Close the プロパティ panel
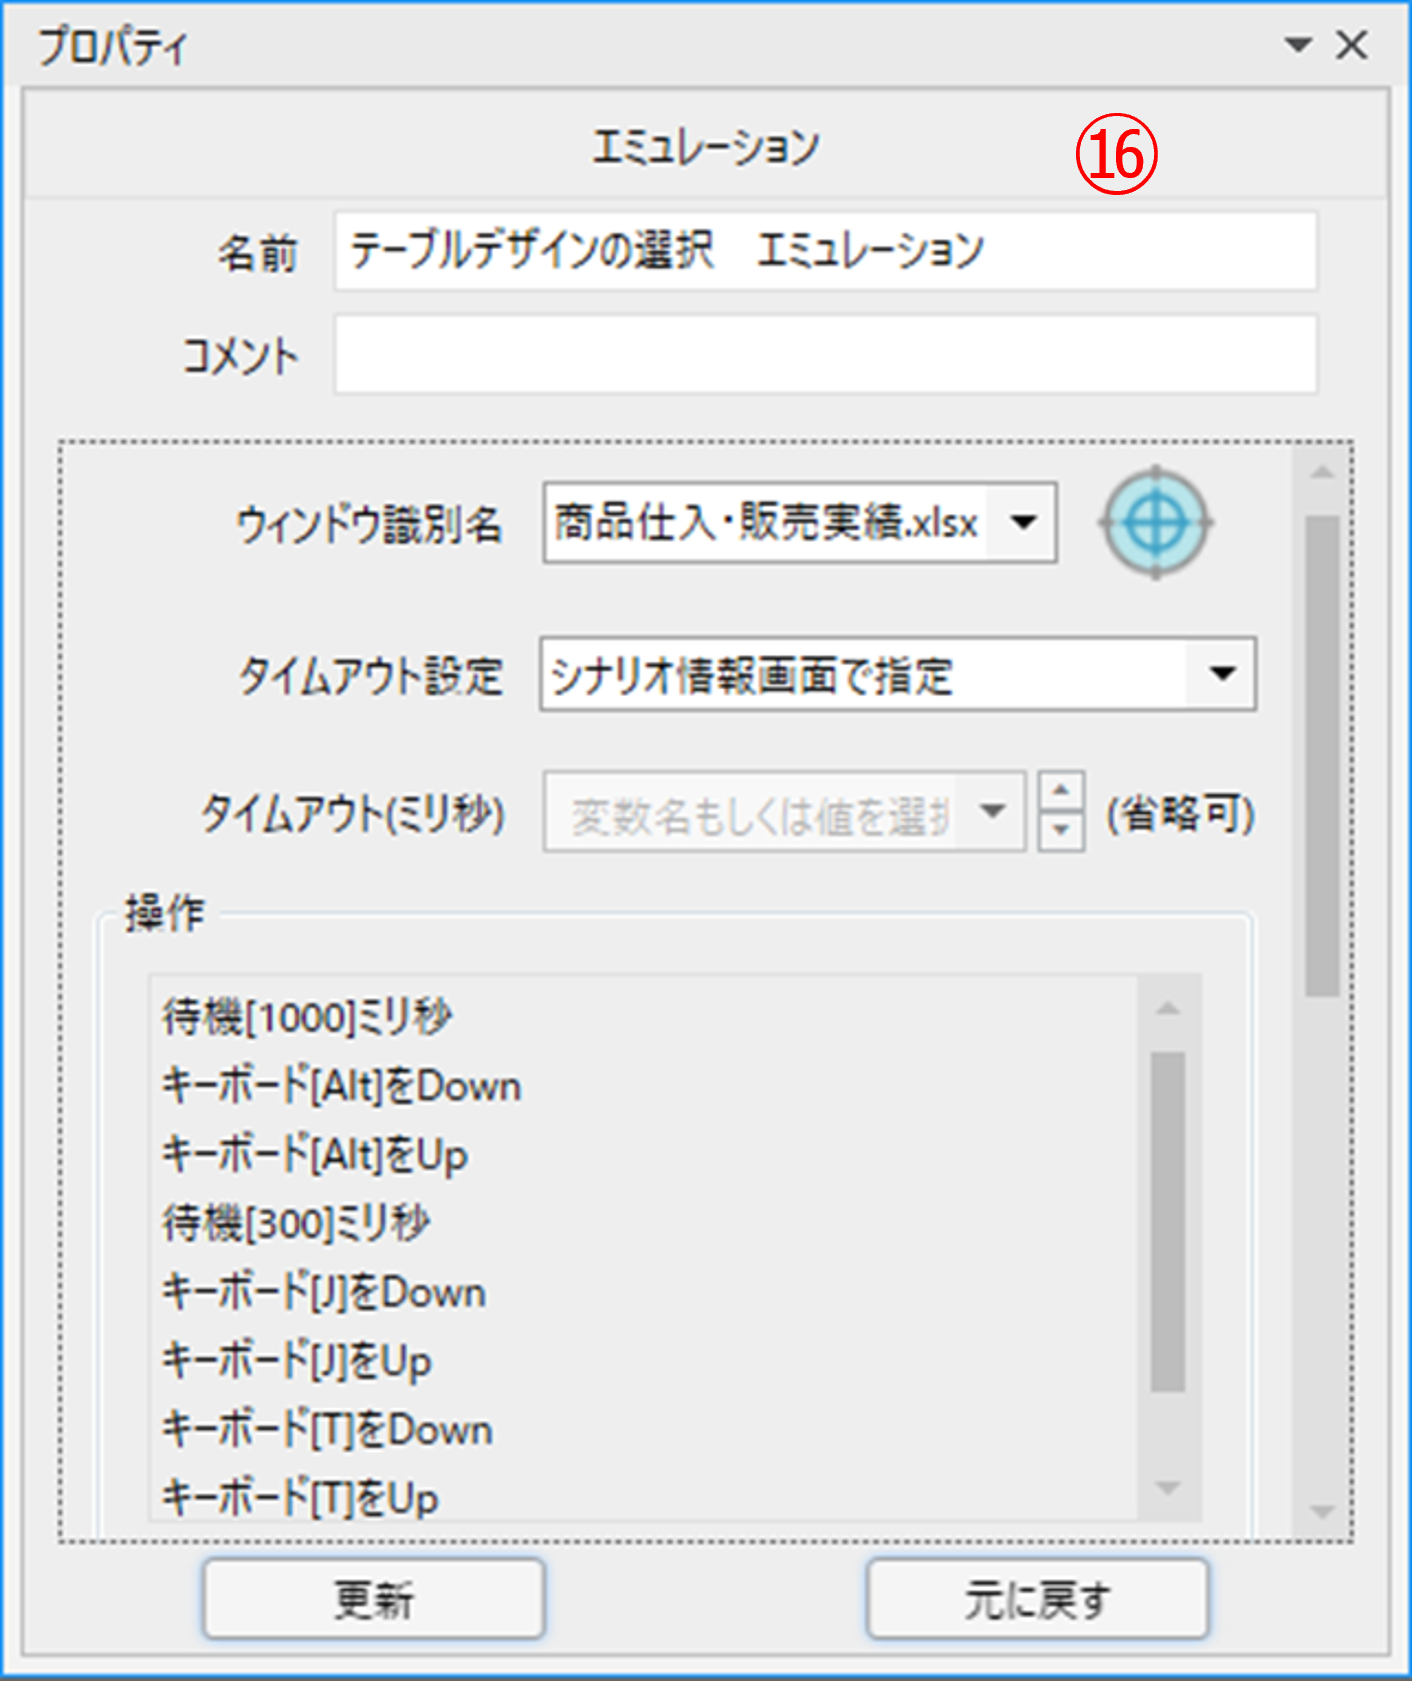This screenshot has width=1412, height=1681. 1352,45
